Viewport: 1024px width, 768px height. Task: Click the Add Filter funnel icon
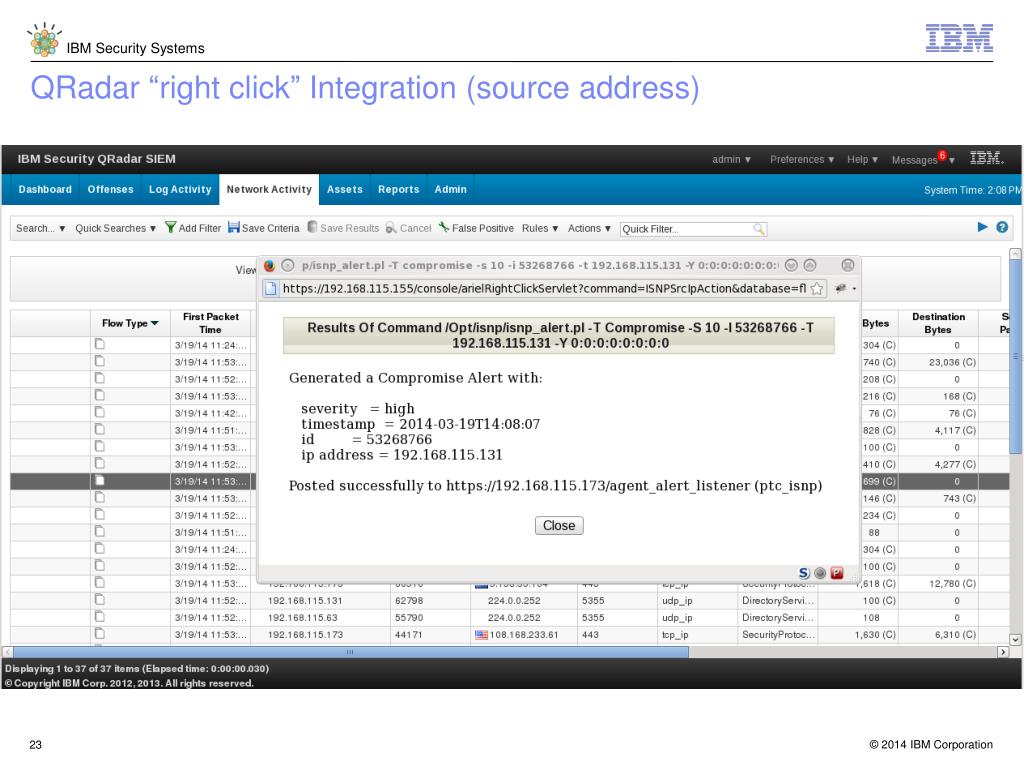(x=170, y=227)
